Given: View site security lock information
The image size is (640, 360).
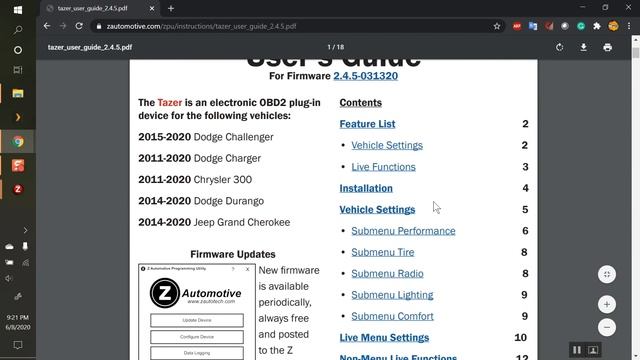Looking at the screenshot, I should pyautogui.click(x=98, y=26).
